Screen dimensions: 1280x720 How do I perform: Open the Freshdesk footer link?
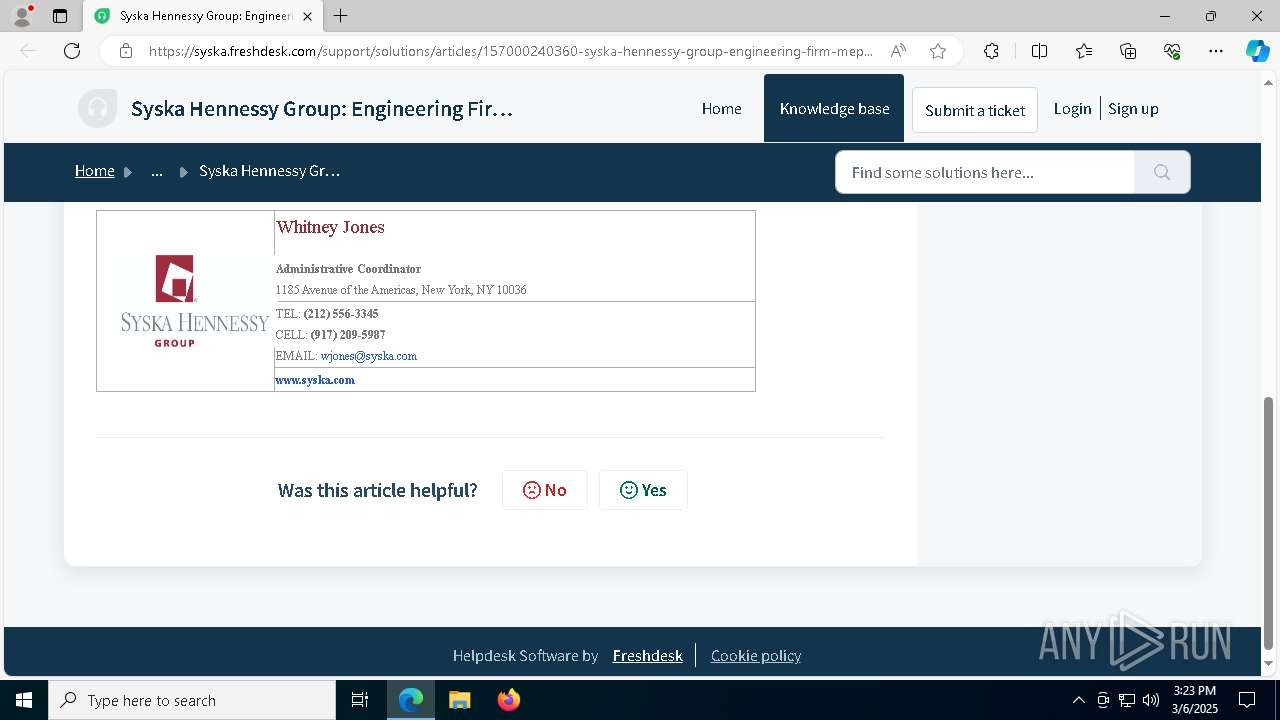[648, 656]
